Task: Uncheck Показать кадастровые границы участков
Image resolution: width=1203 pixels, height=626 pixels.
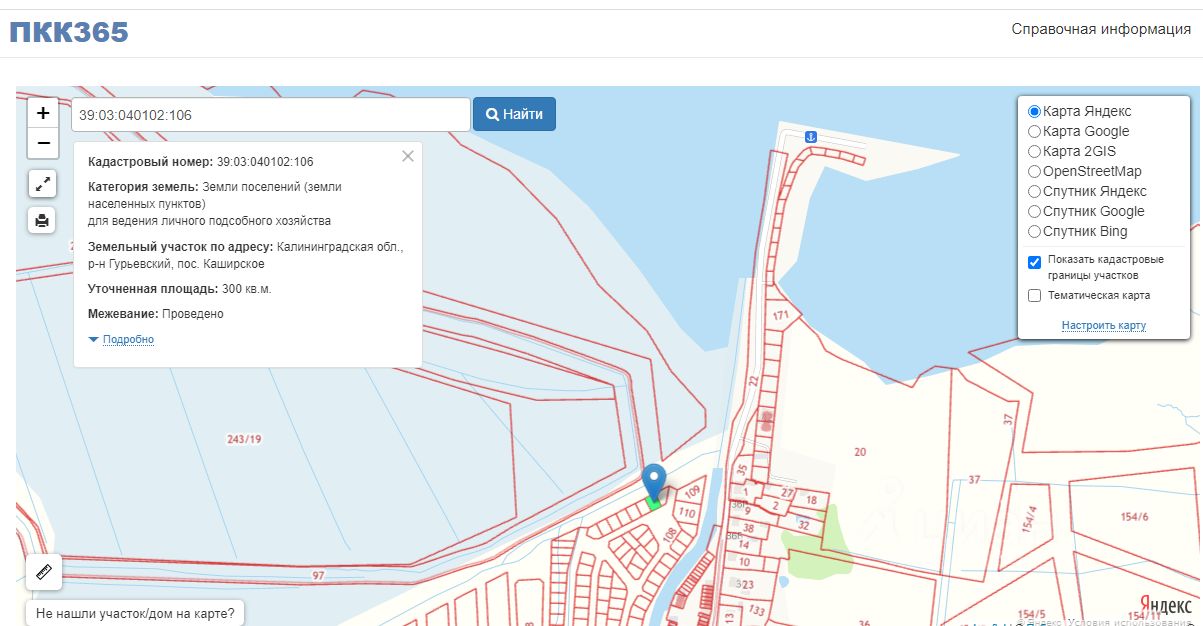Action: click(x=1035, y=262)
